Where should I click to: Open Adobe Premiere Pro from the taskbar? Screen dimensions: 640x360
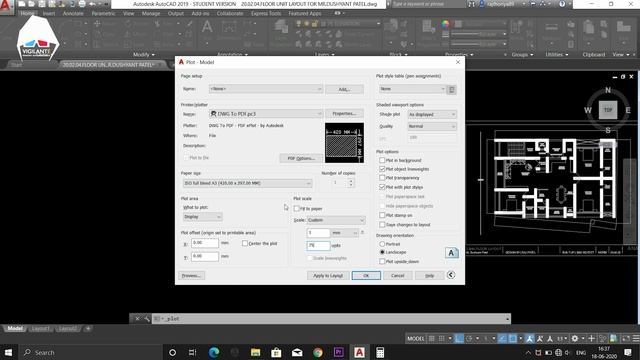pyautogui.click(x=338, y=352)
